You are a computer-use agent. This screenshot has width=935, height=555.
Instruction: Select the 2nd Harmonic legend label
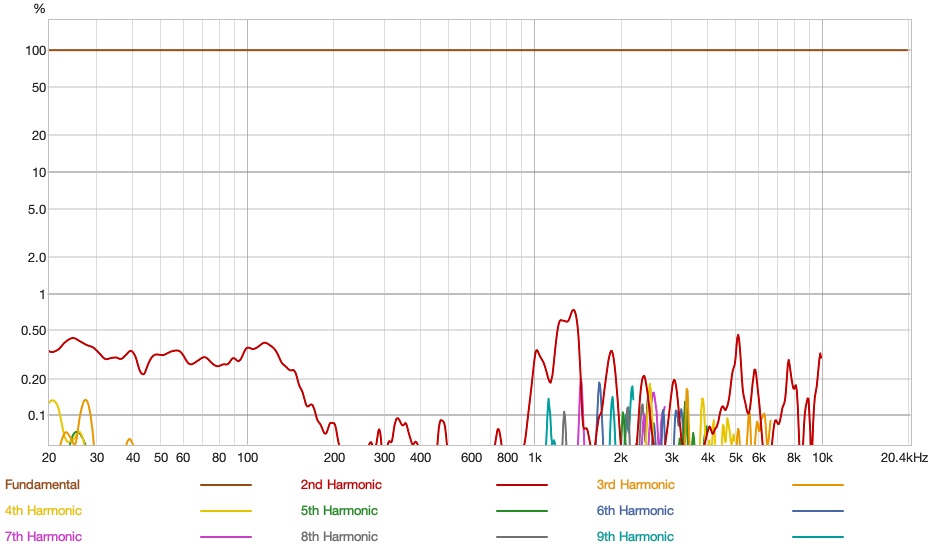pos(341,485)
